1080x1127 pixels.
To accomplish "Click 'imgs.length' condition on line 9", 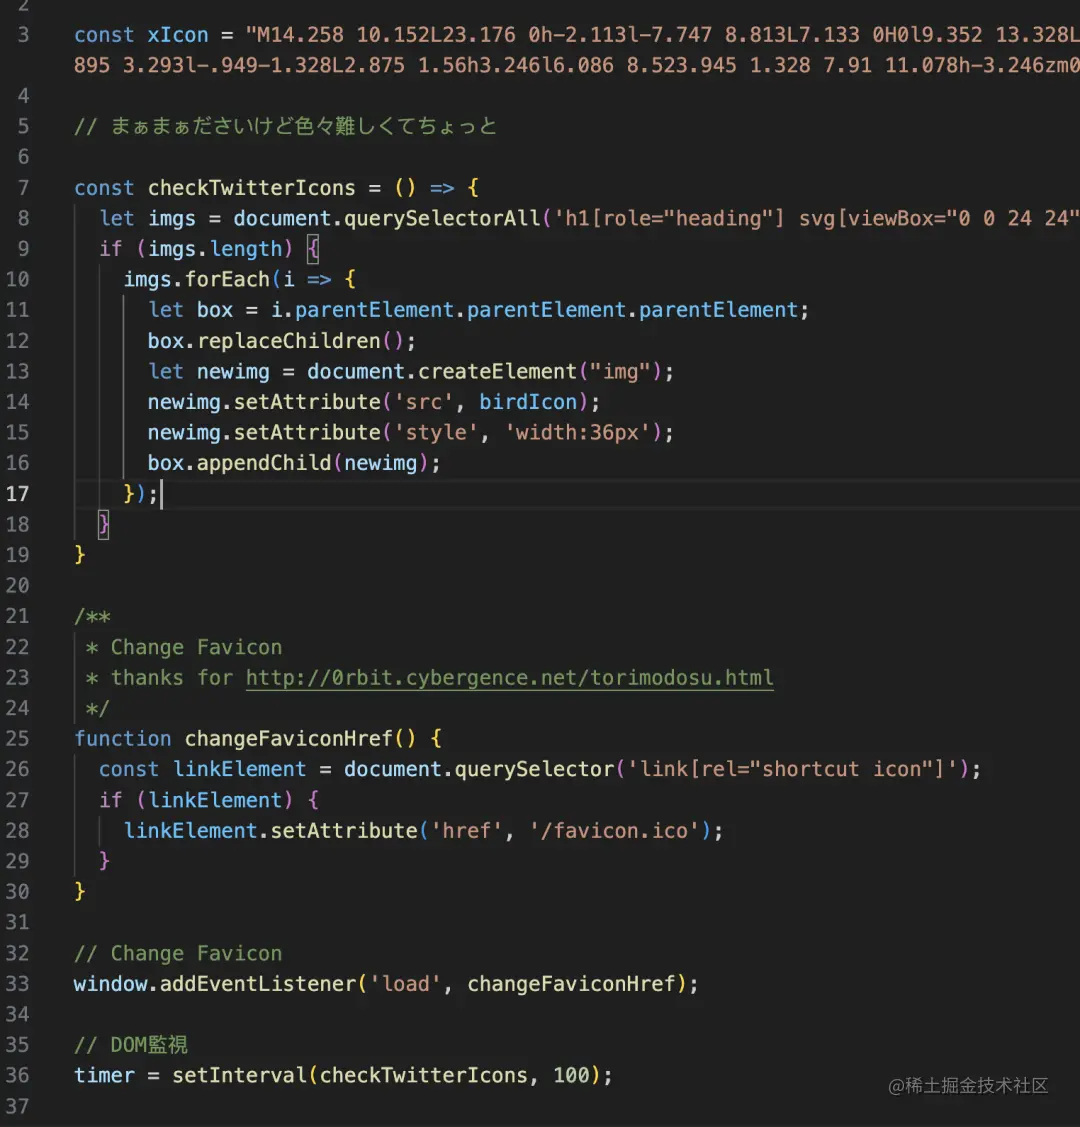I will pyautogui.click(x=215, y=249).
